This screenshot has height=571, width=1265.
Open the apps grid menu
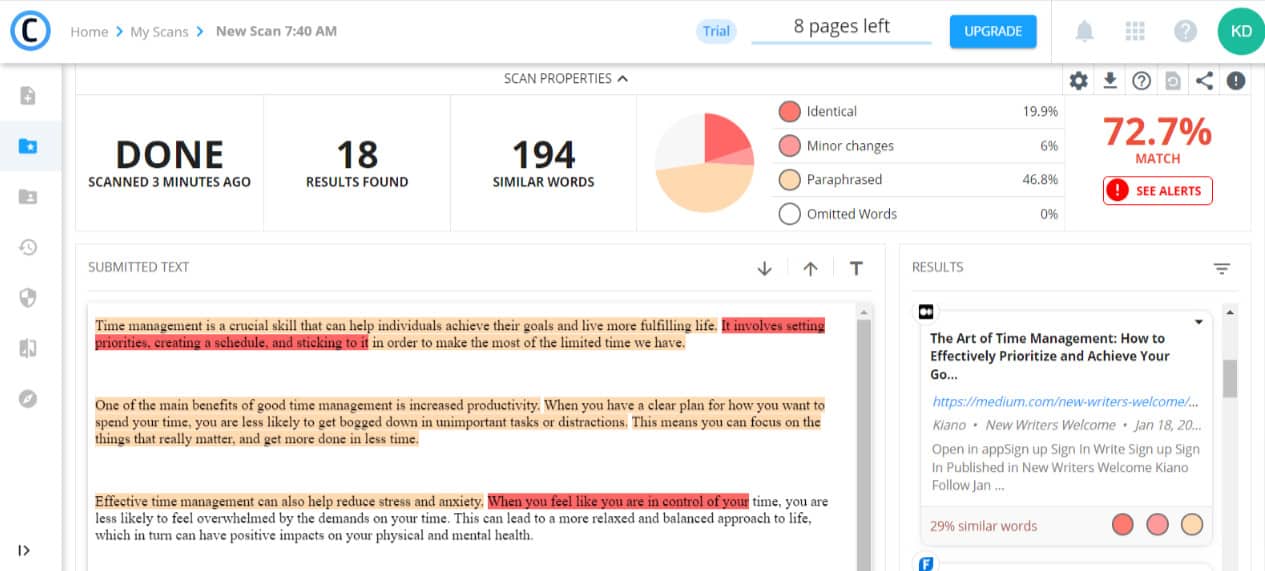click(1135, 31)
